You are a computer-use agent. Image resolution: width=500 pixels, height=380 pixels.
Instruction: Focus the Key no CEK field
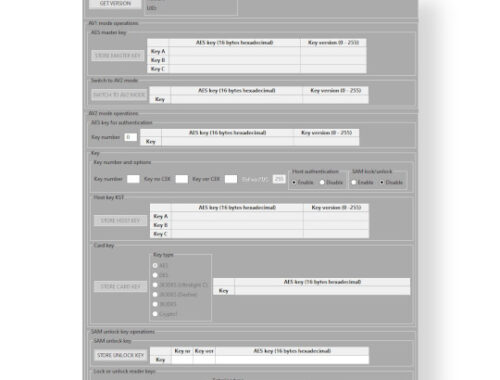pyautogui.click(x=182, y=179)
